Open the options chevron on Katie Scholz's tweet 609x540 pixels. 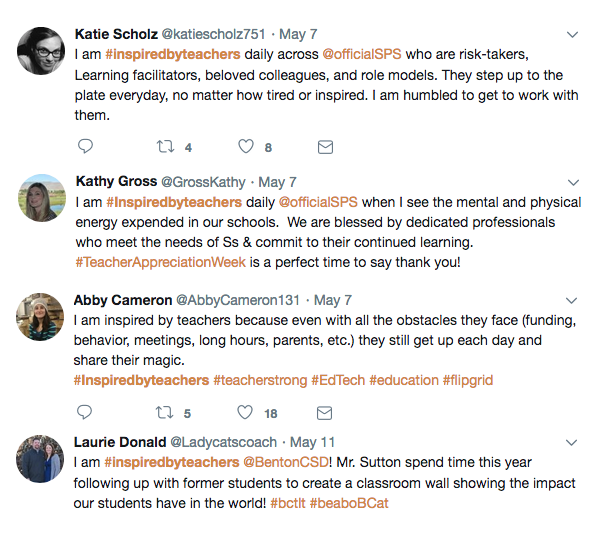click(x=572, y=35)
